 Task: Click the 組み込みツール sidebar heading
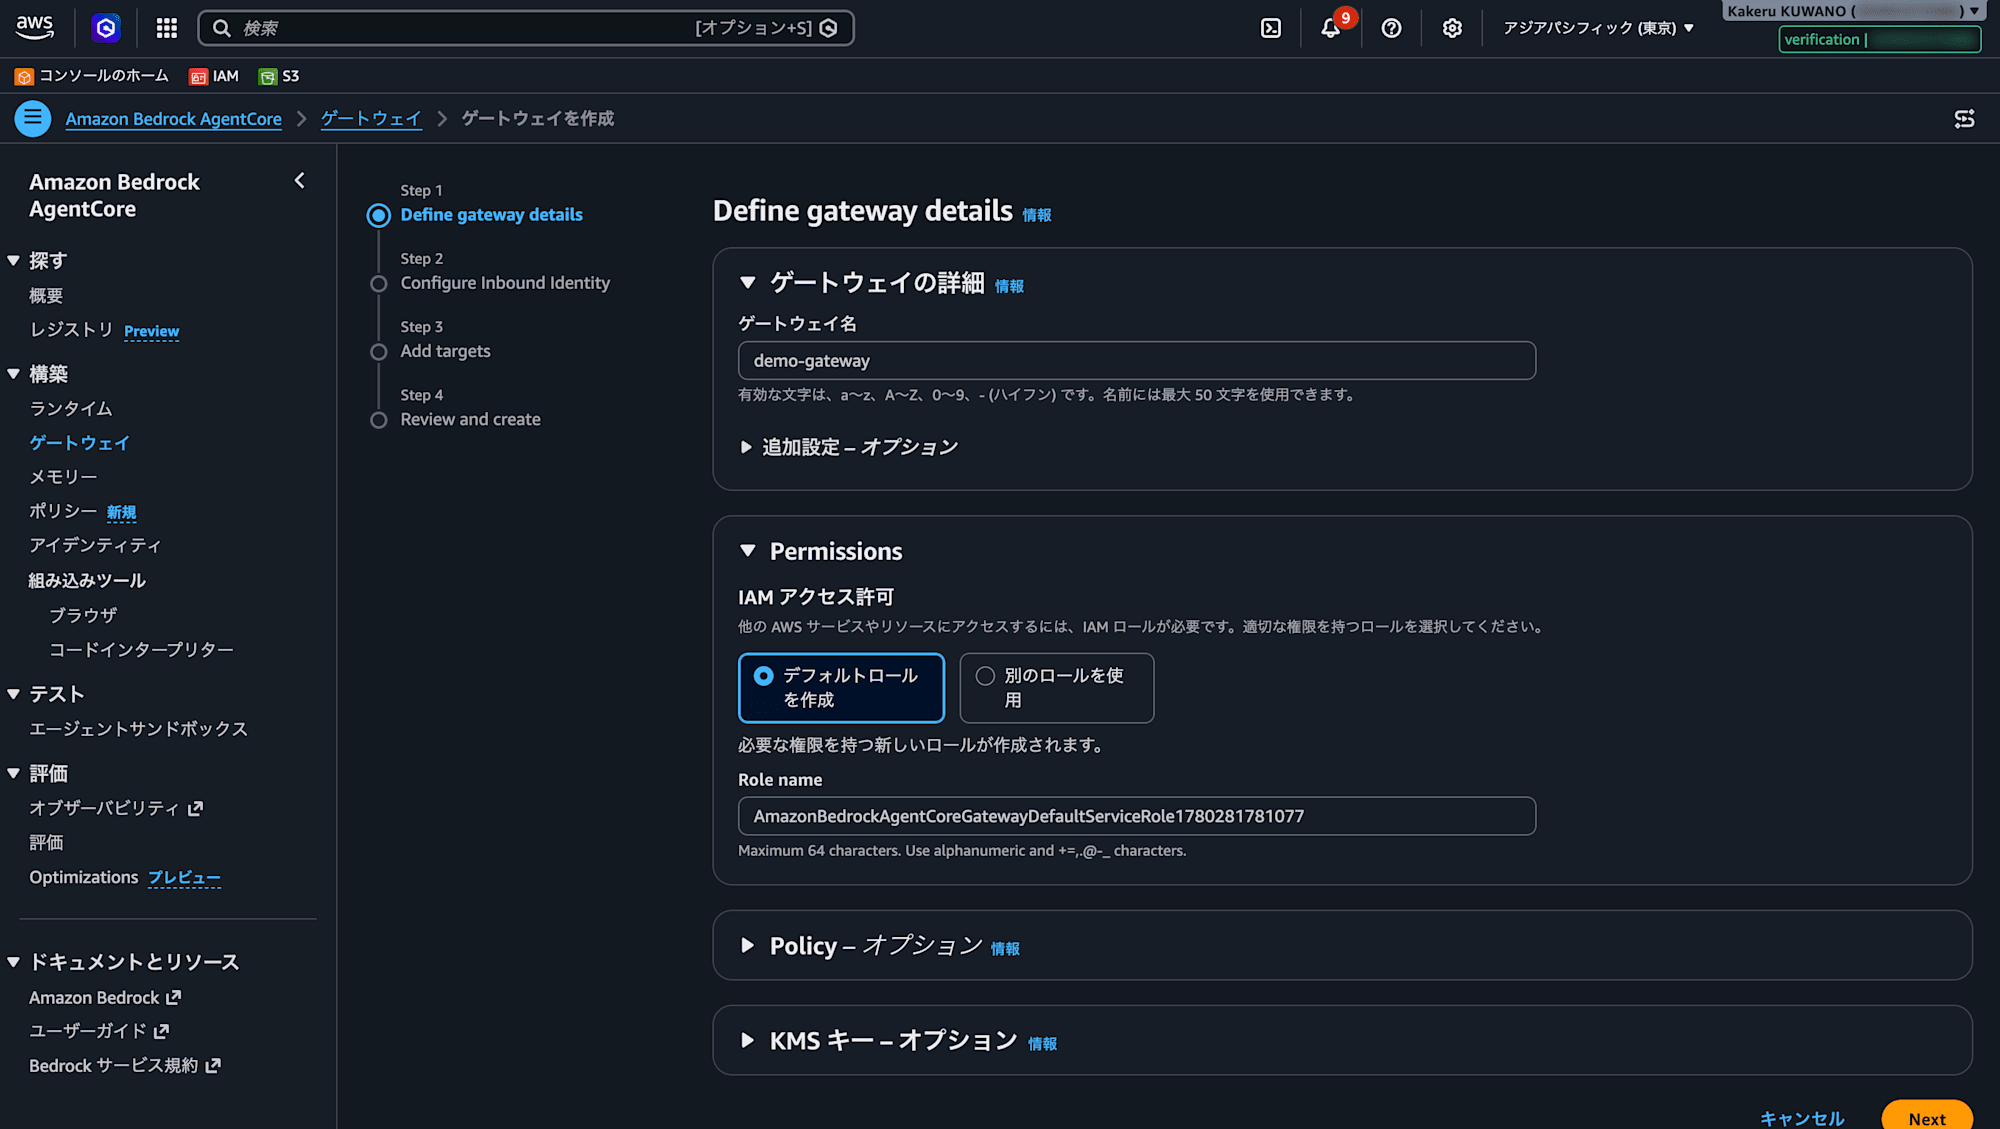[x=87, y=581]
